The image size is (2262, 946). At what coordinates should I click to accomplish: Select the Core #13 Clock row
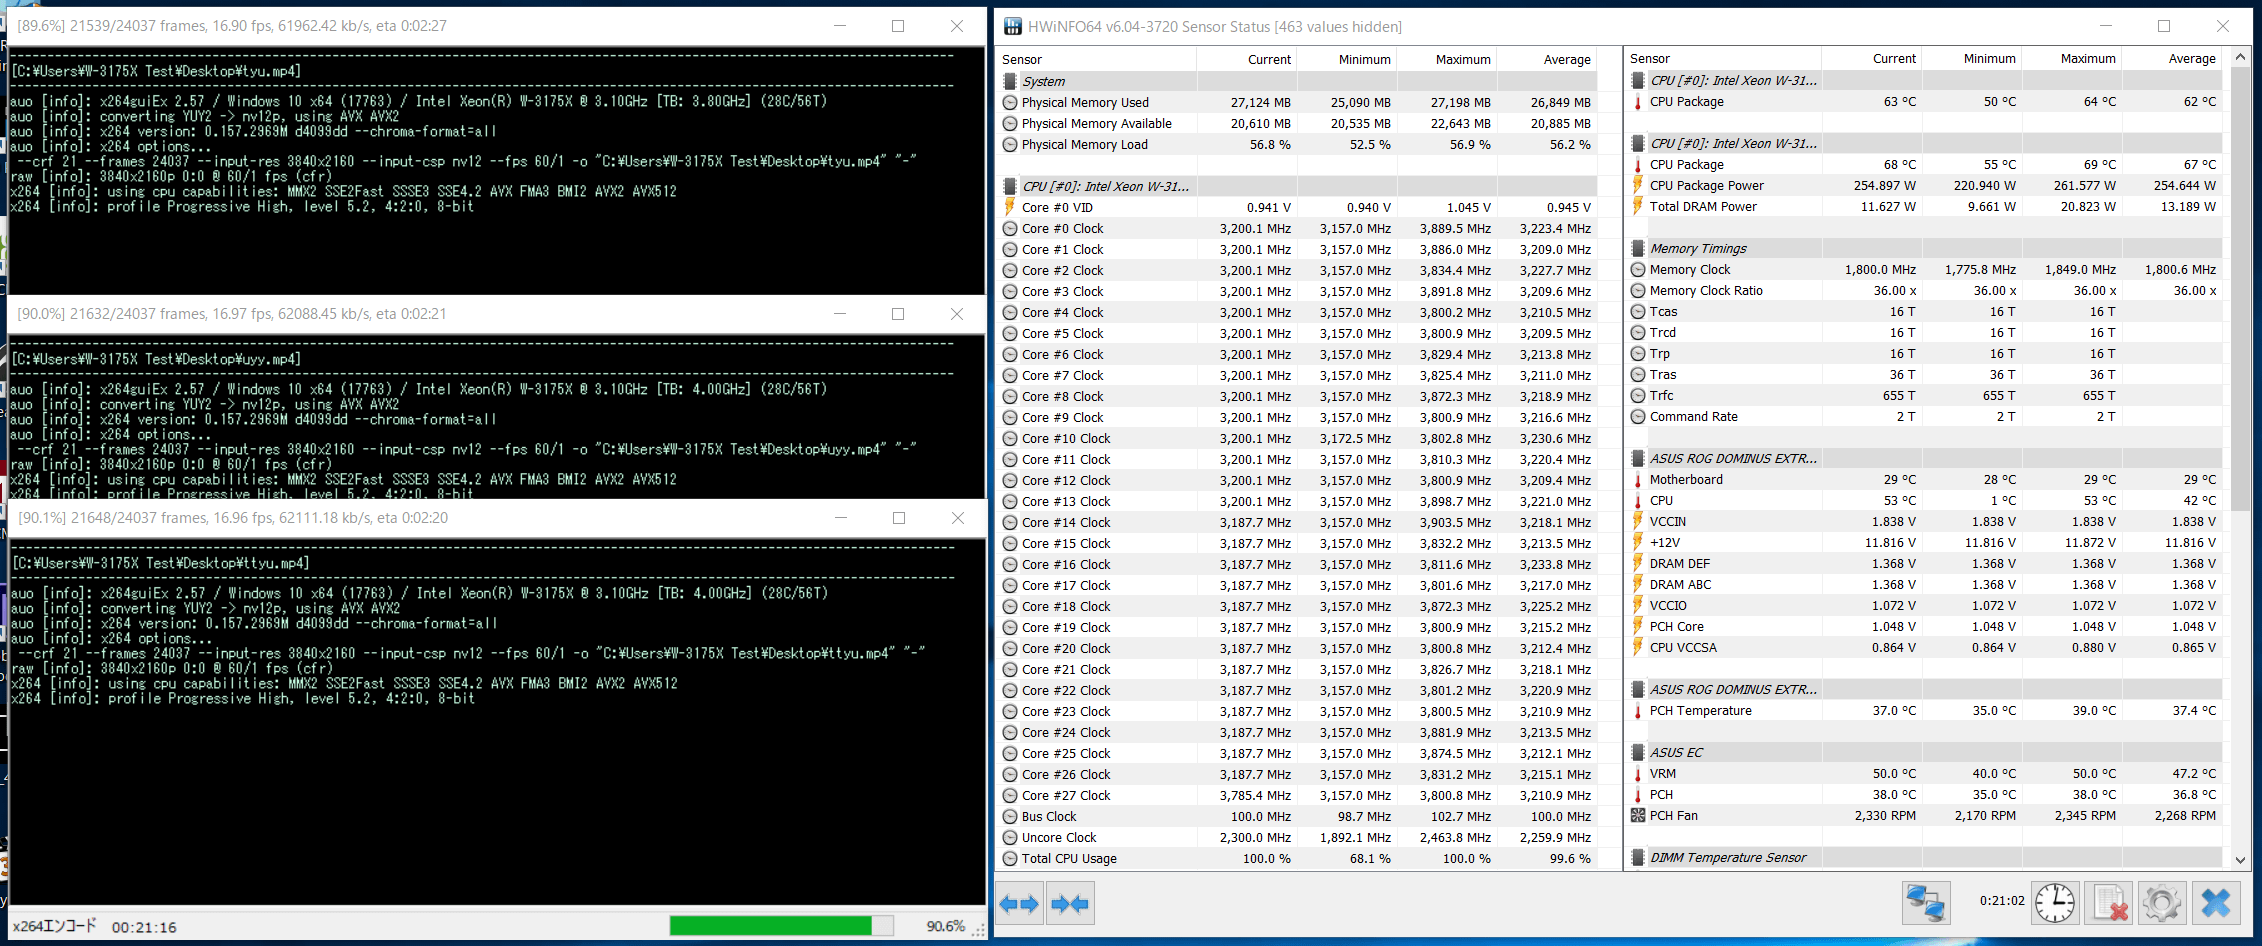[x=1297, y=501]
